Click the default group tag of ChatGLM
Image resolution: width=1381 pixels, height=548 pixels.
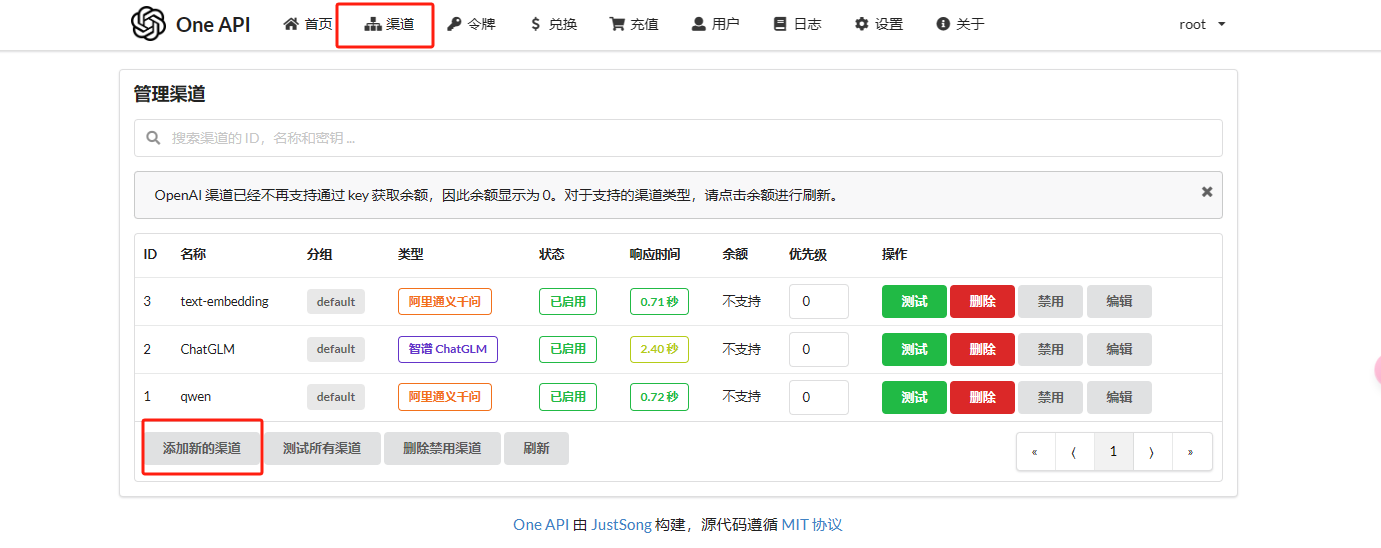(336, 349)
